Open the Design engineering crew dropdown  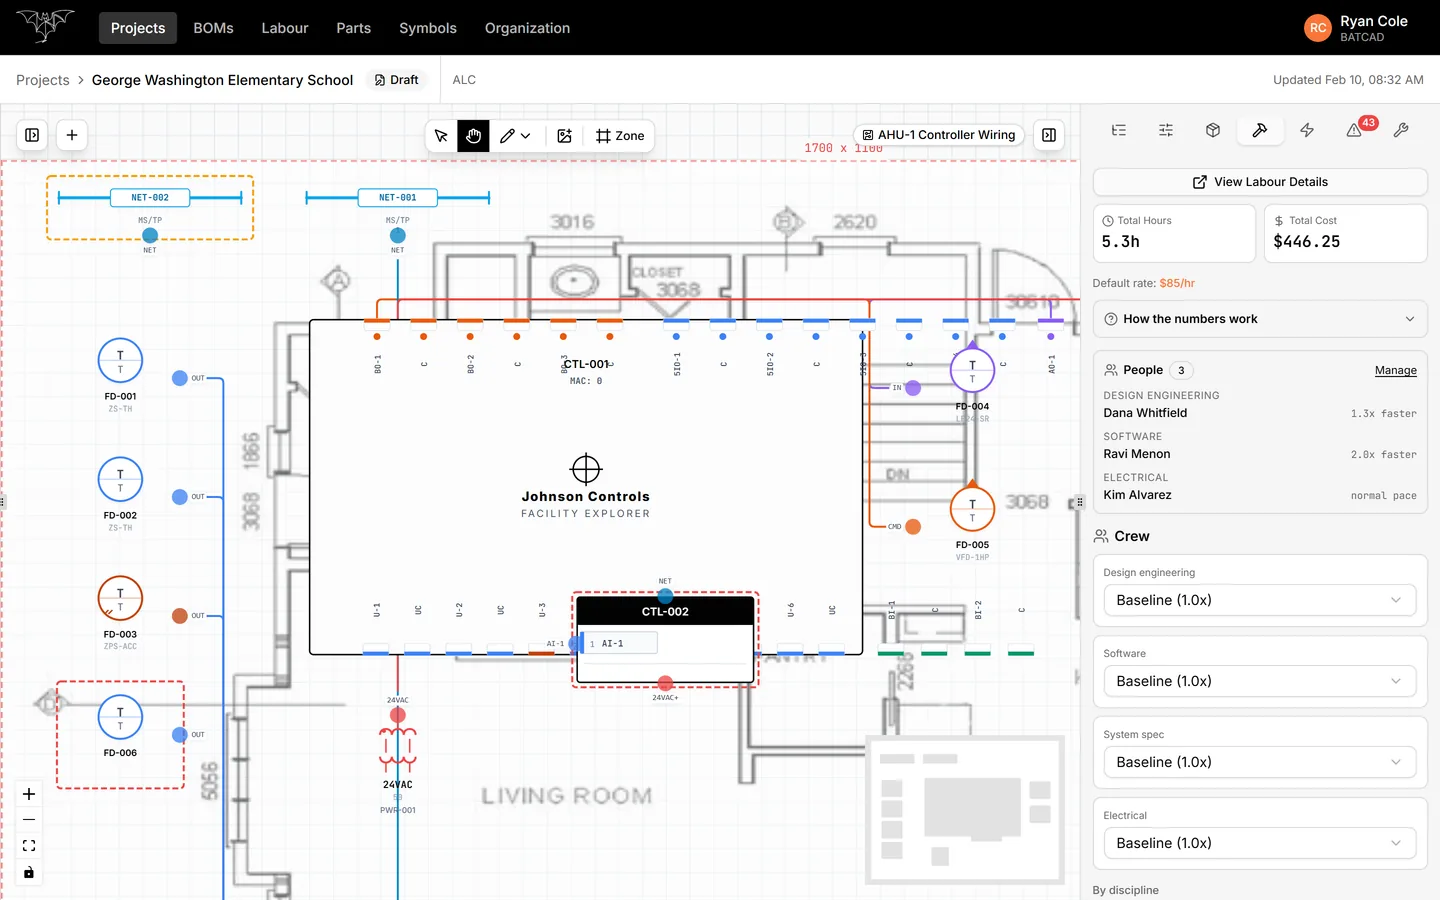click(x=1260, y=600)
